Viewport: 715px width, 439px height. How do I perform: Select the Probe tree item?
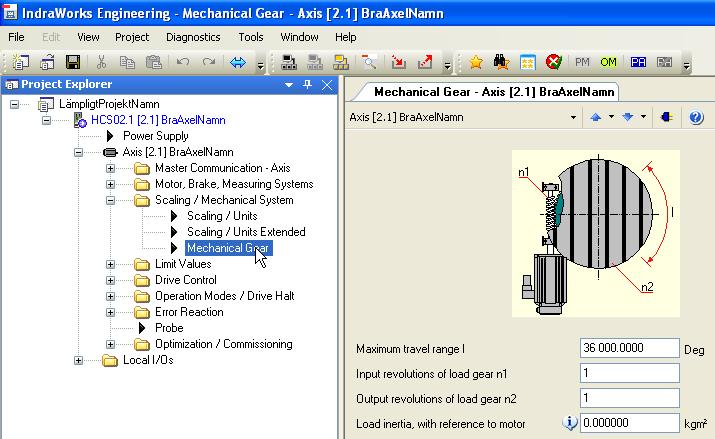tap(169, 328)
